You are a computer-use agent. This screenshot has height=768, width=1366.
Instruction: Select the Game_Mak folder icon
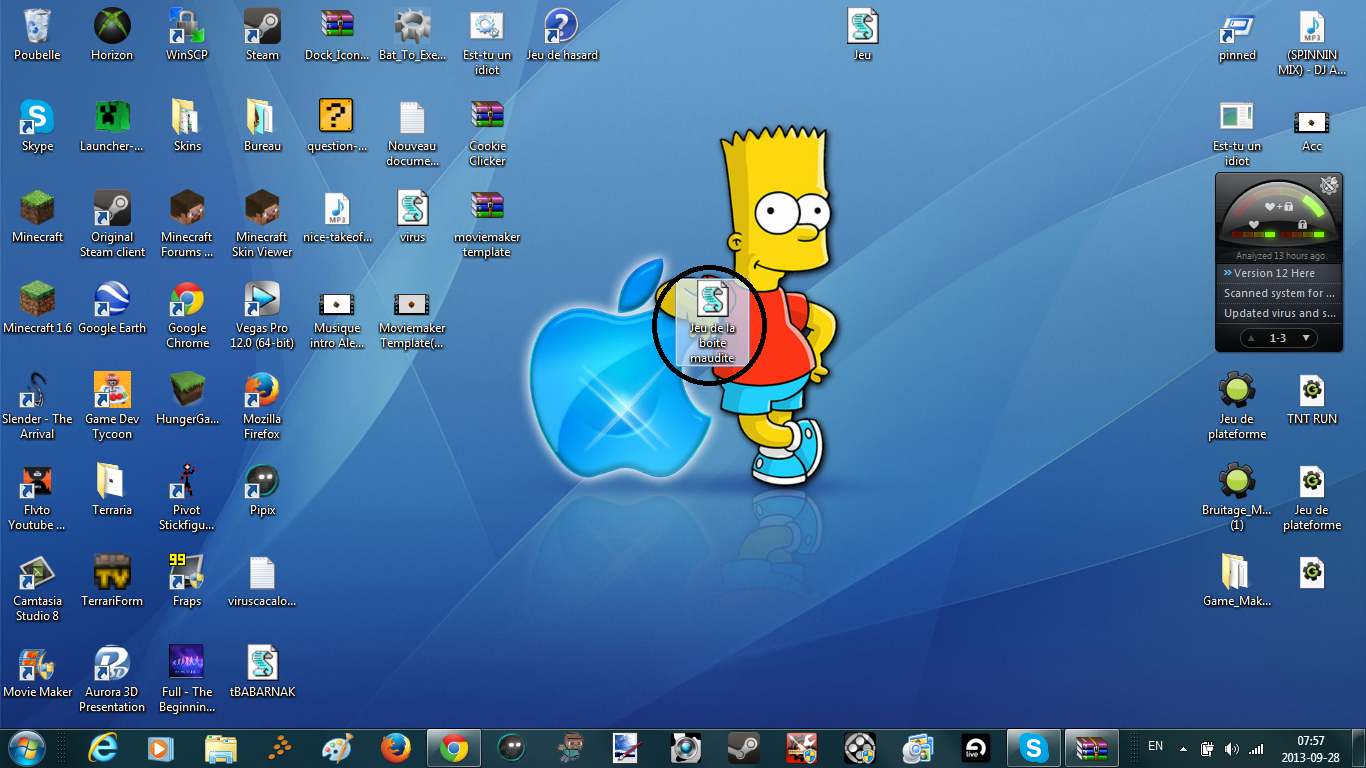click(x=1237, y=581)
